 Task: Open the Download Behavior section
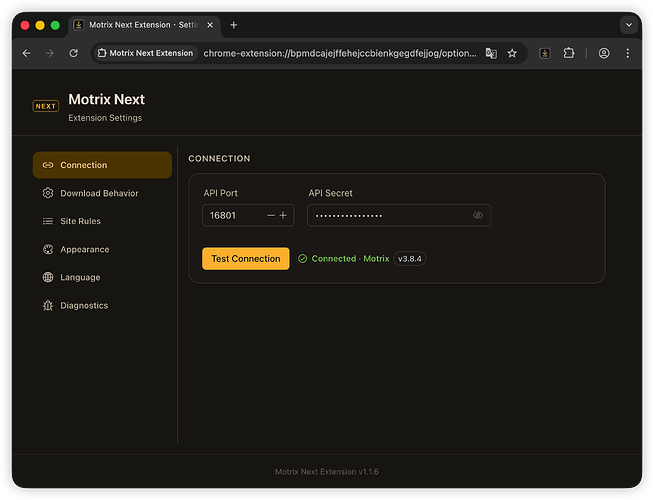(102, 193)
